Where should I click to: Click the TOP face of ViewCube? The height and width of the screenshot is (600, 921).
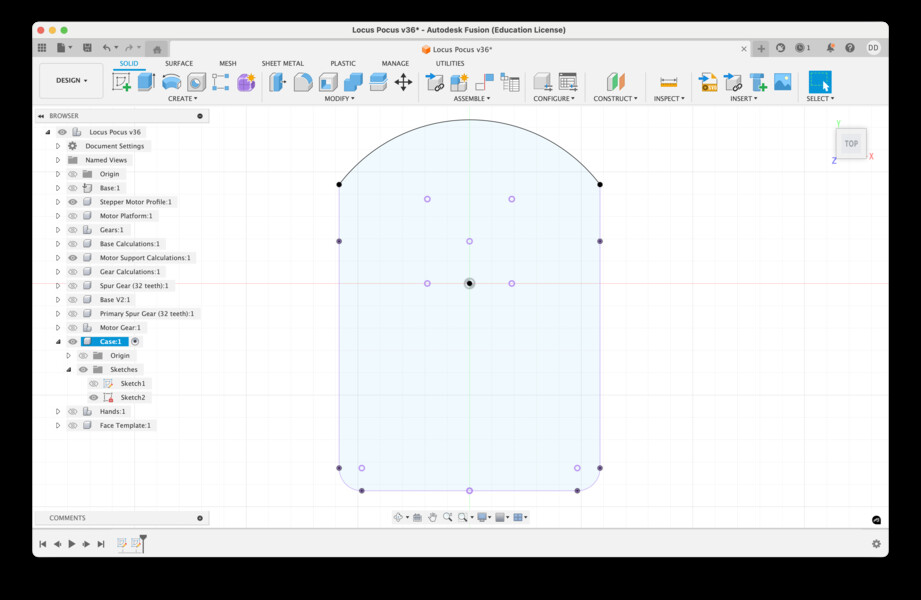(x=851, y=143)
